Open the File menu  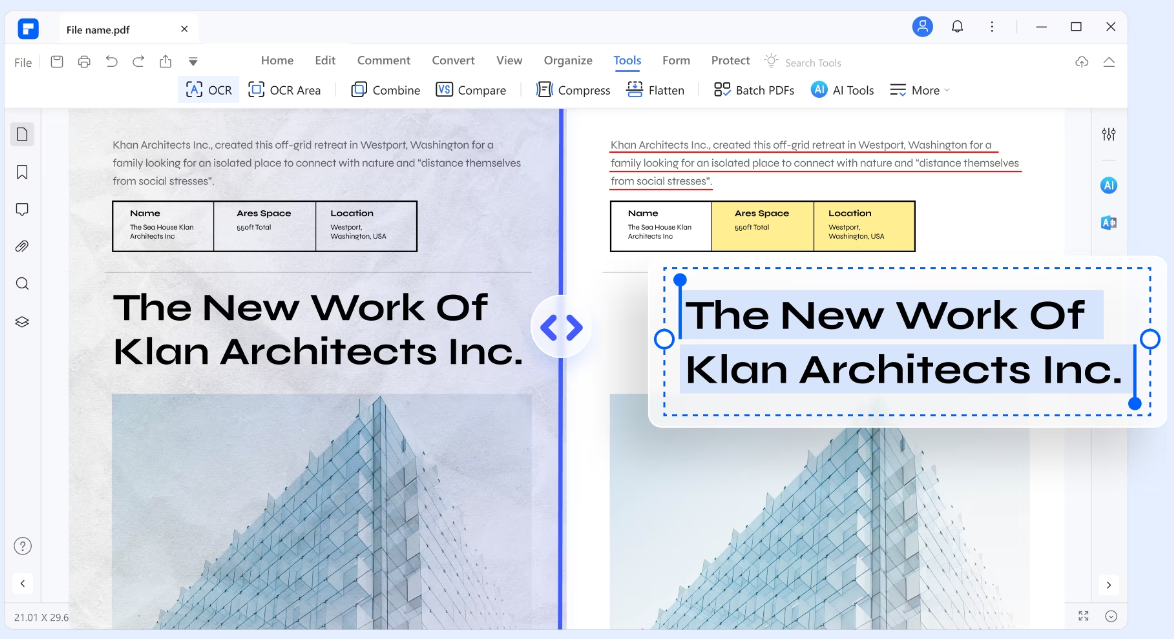(x=23, y=62)
